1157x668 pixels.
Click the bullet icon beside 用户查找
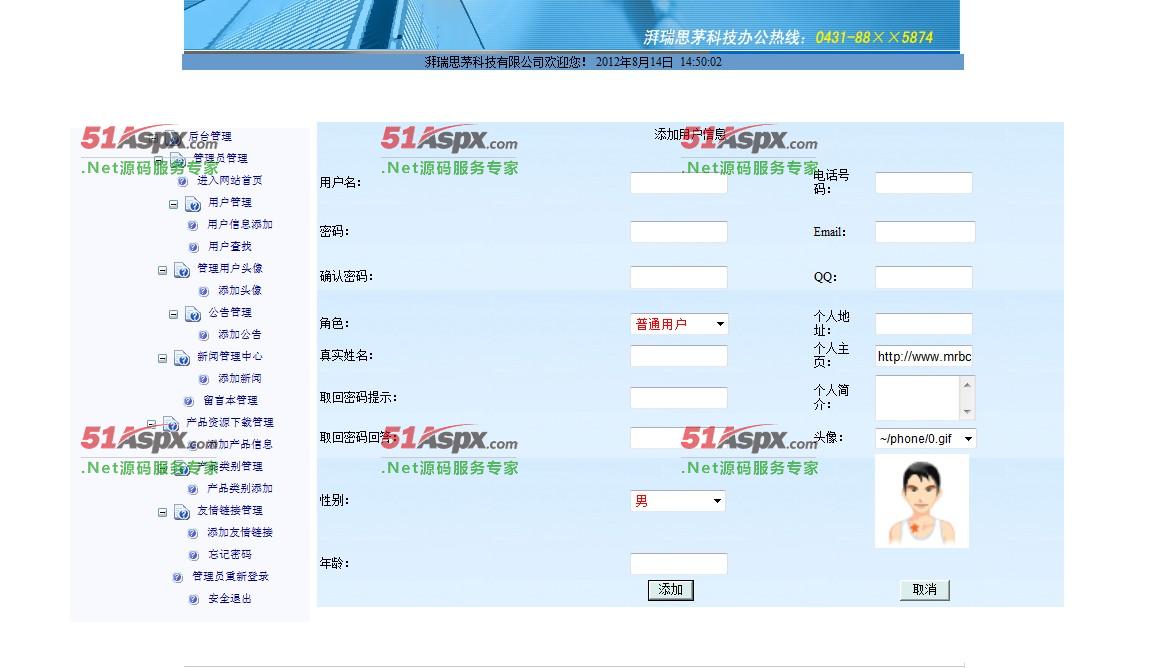193,247
